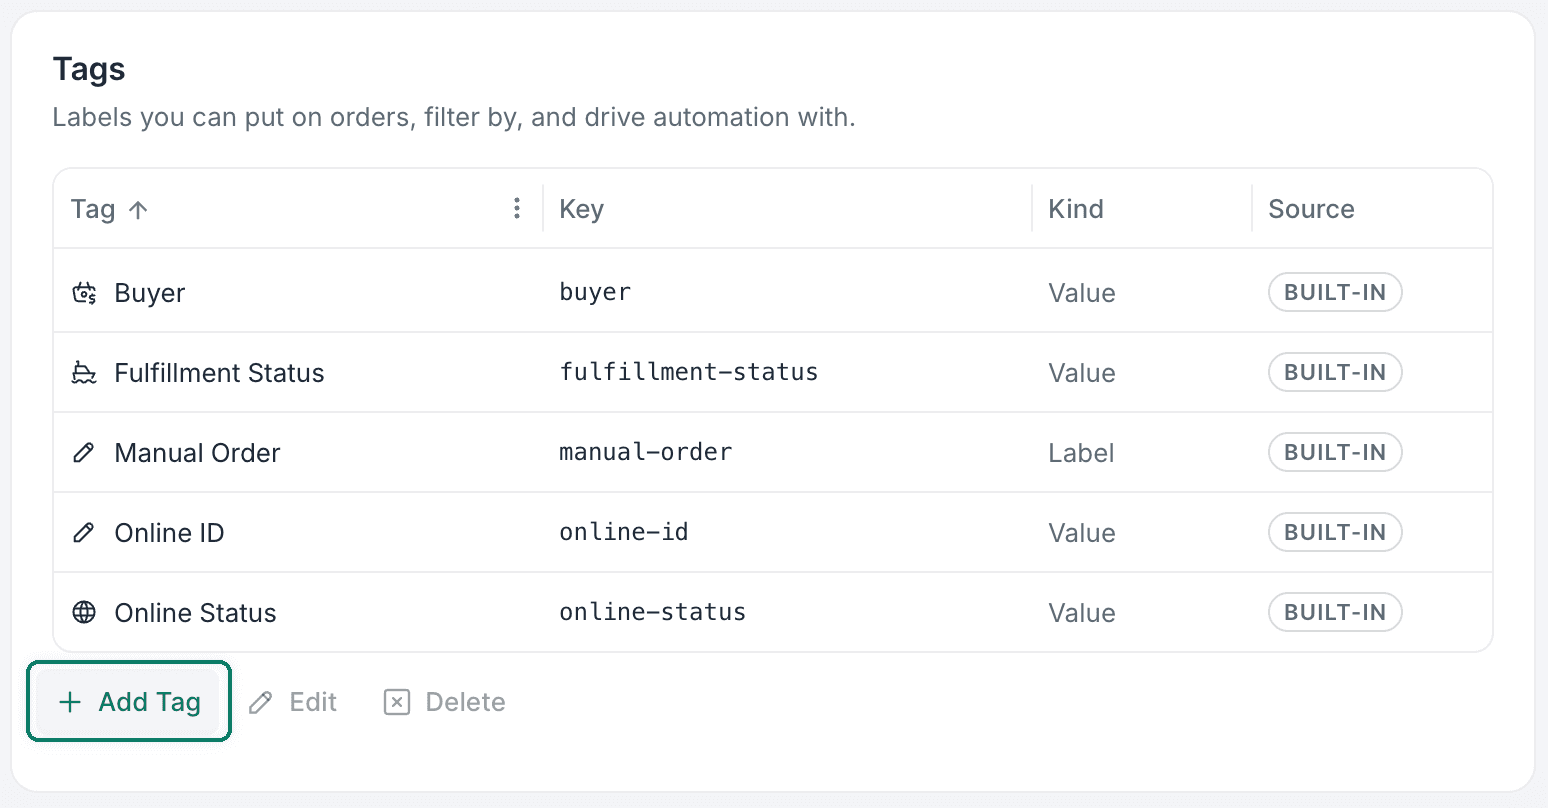Click the BUILT-IN badge in Online Status row
1548x808 pixels.
tap(1335, 612)
